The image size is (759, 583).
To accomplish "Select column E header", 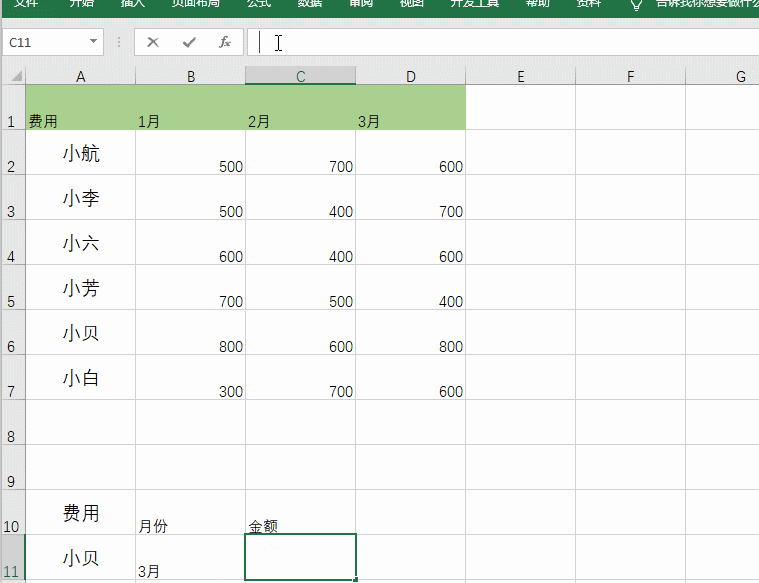I will 520,77.
